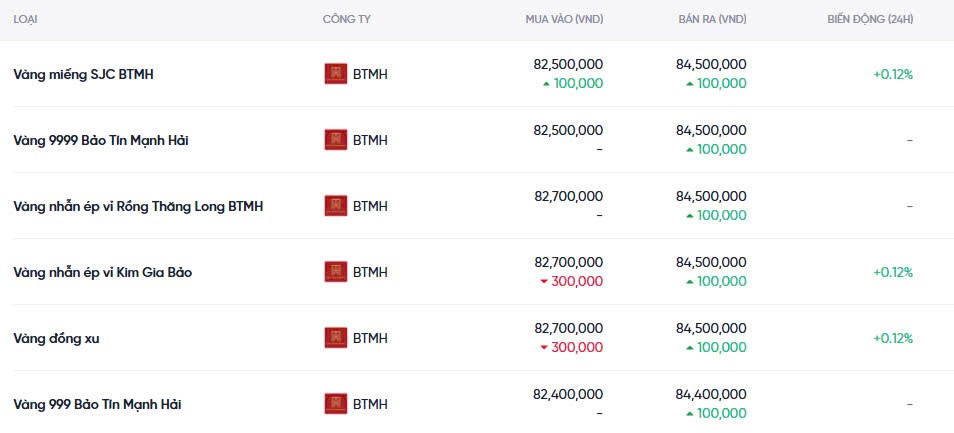This screenshot has width=954, height=433.
Task: Sort by BIẾN ĐỘNG (24H) column
Action: (870, 20)
